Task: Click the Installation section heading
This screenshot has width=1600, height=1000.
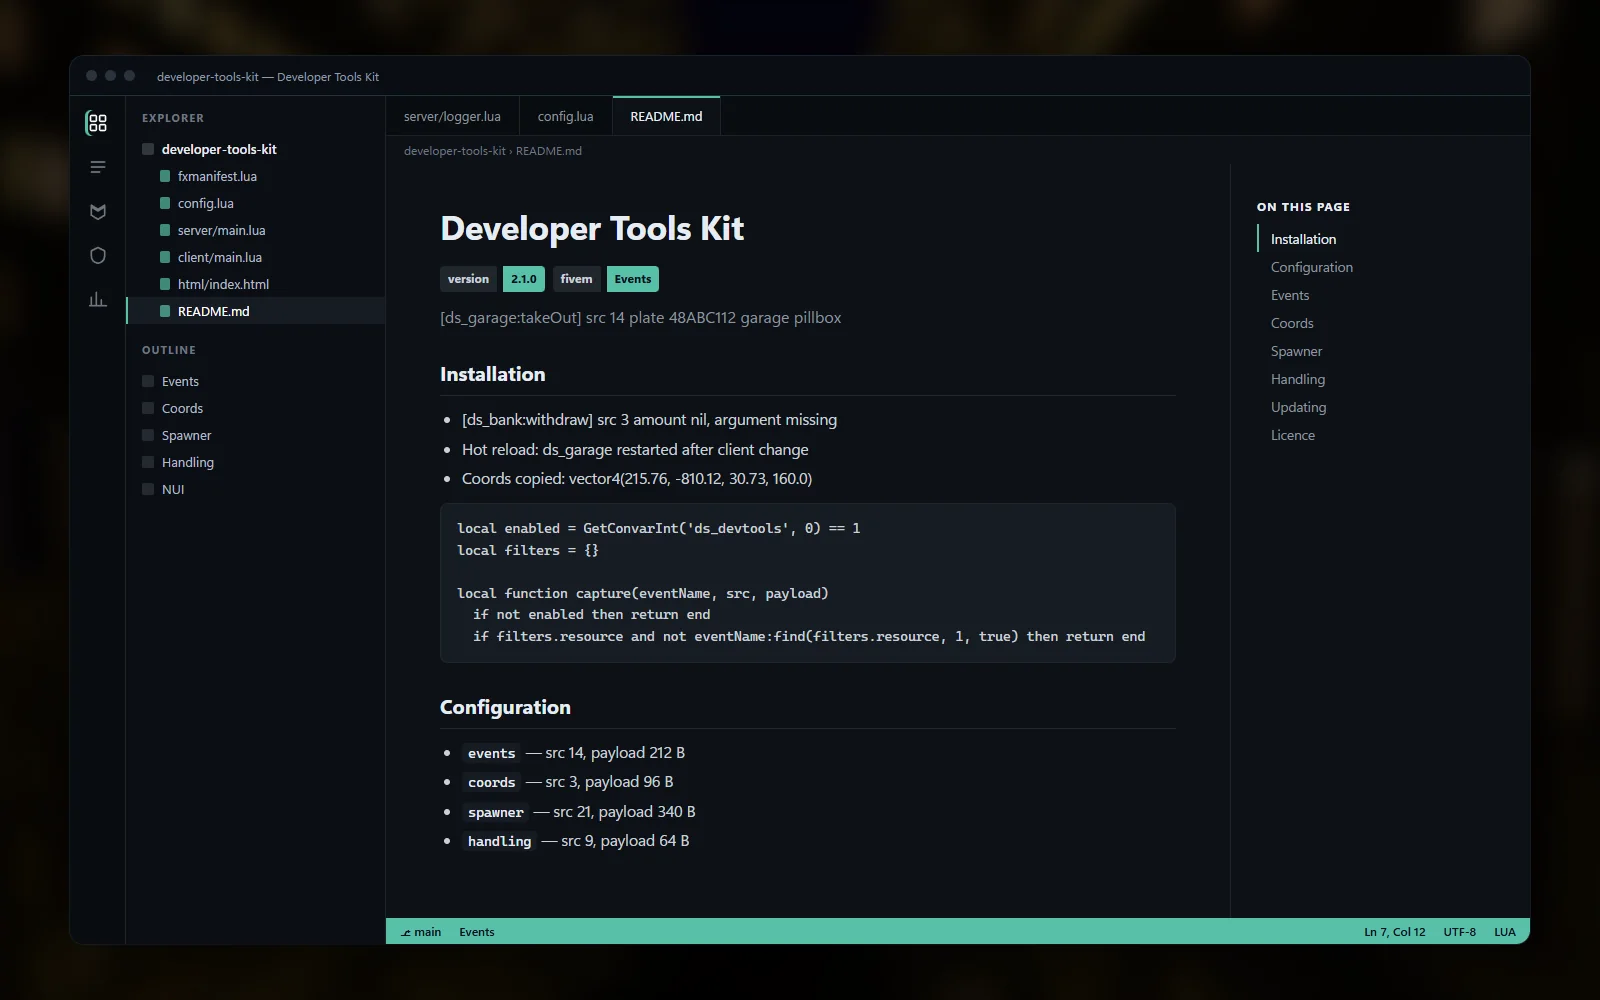Action: [493, 374]
